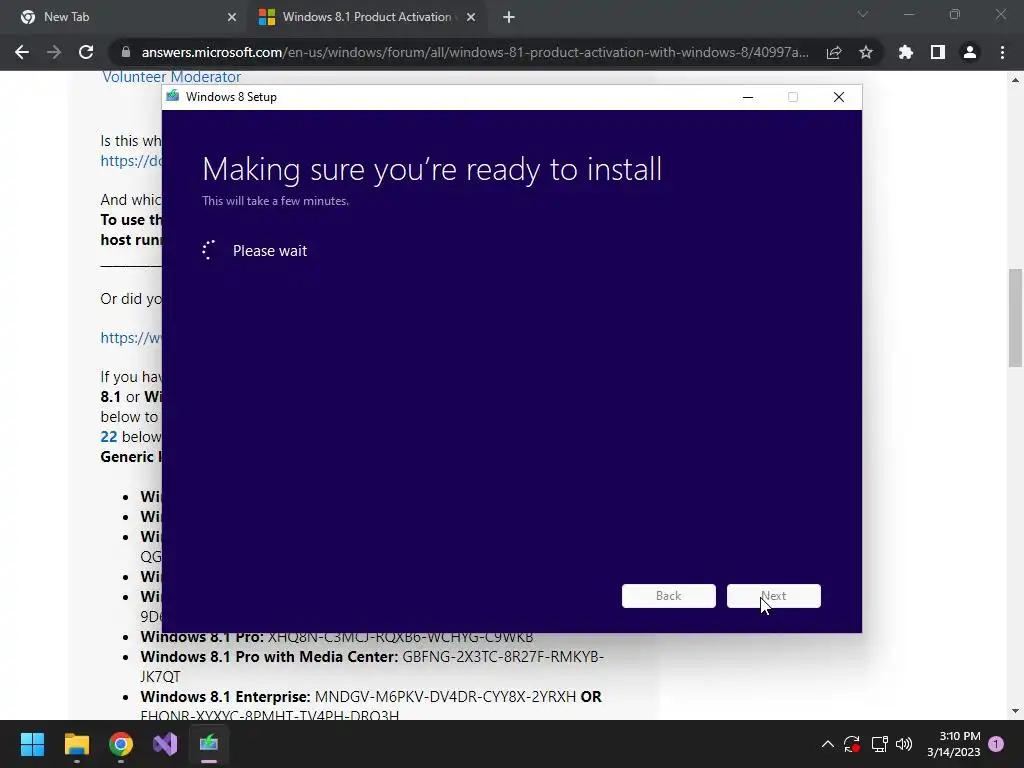Open the Chrome profile avatar
The height and width of the screenshot is (768, 1024).
(970, 52)
